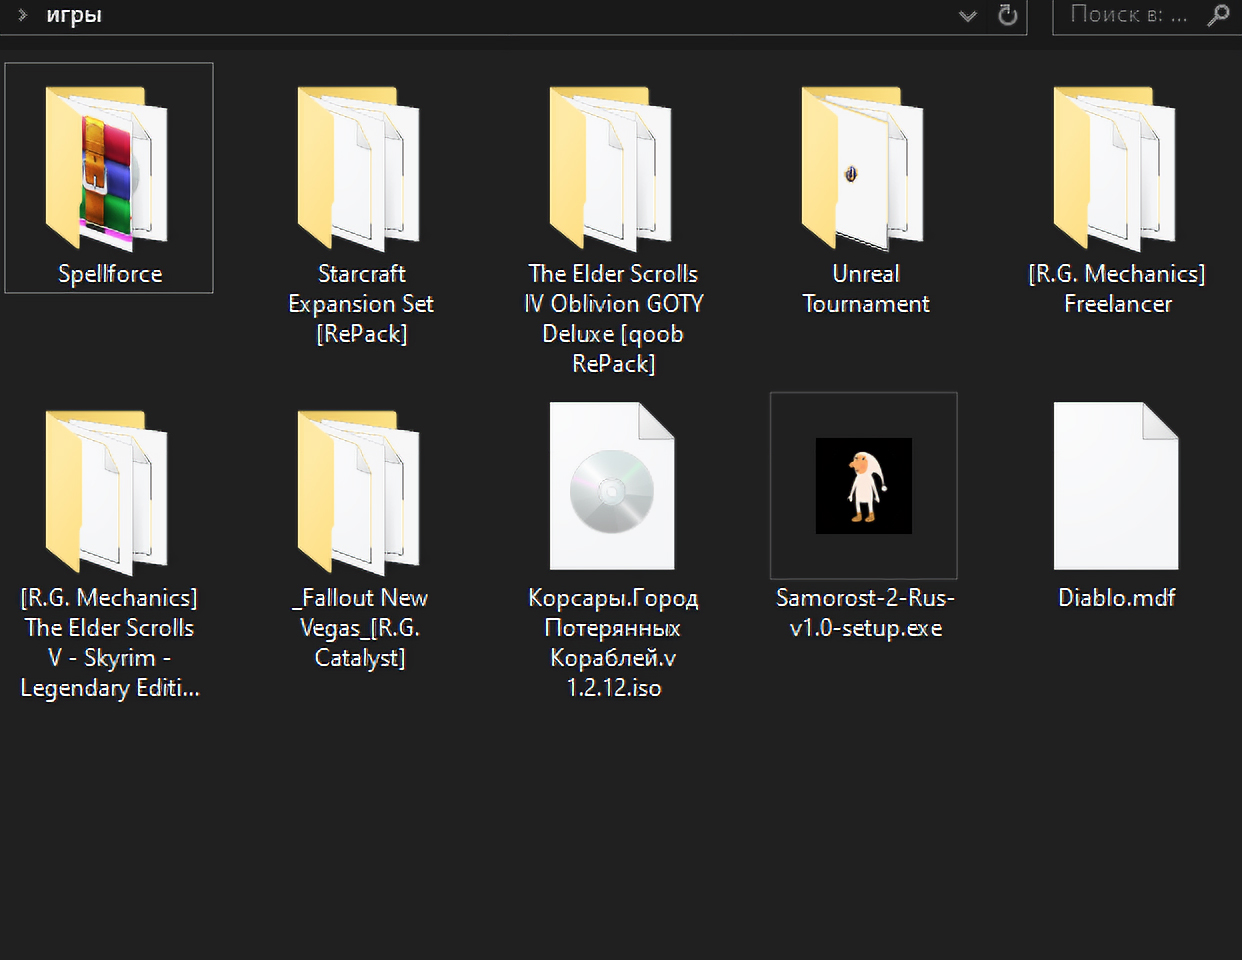Open the address bar history dropdown

coord(968,16)
